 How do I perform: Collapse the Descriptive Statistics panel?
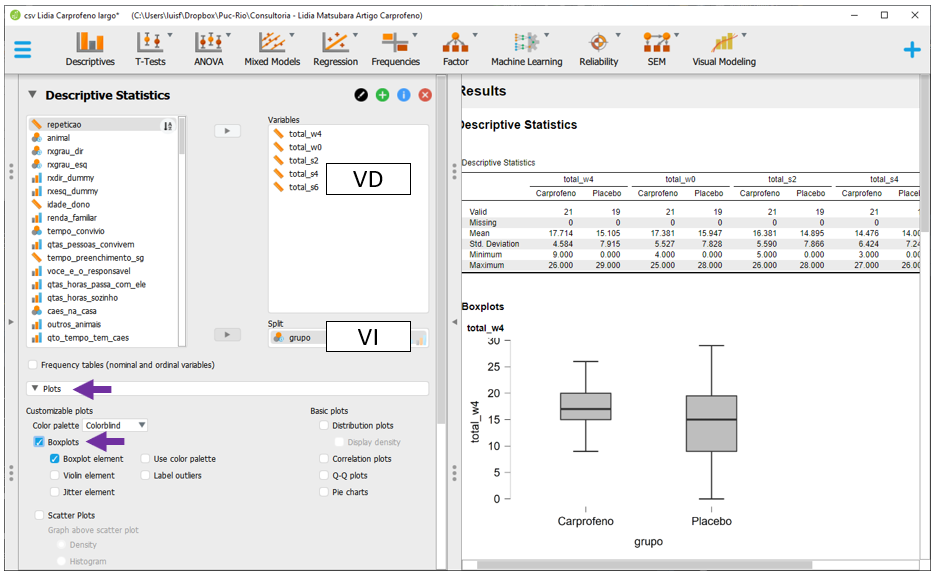click(32, 95)
